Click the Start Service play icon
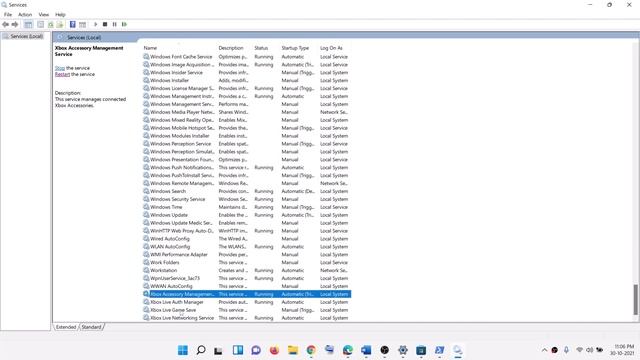 [x=96, y=24]
